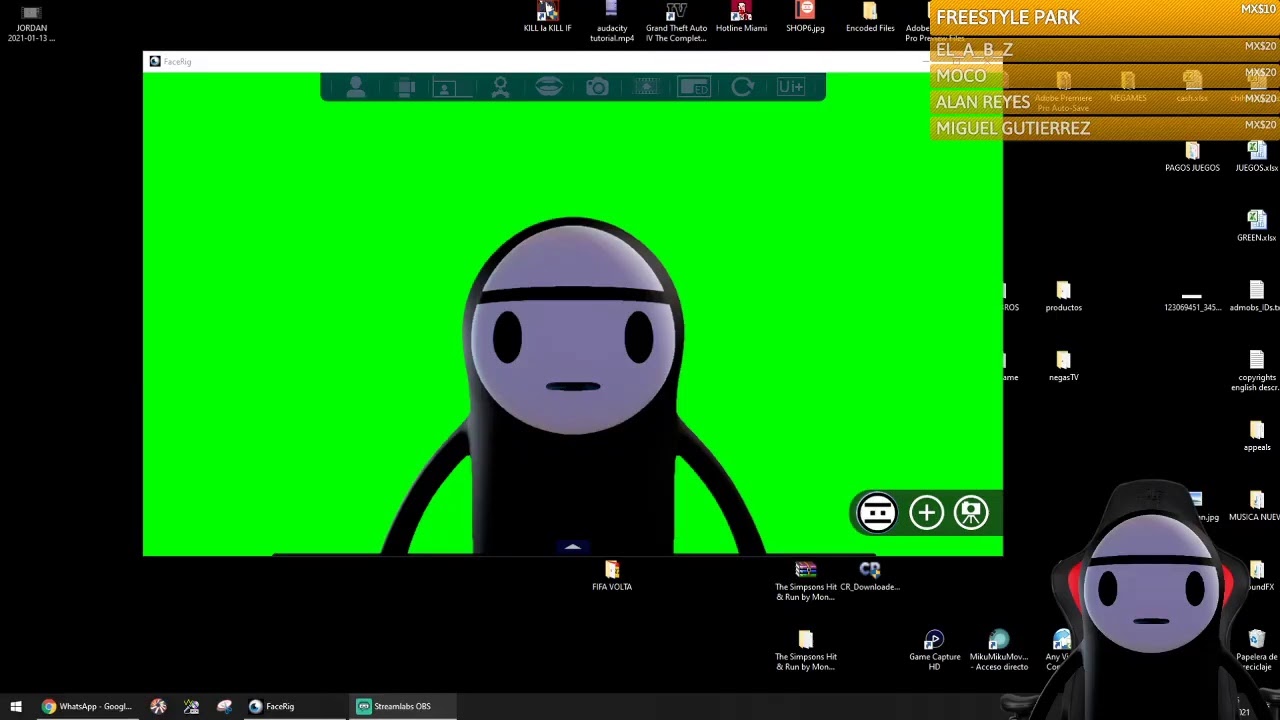Select the appeals folder
The image size is (1280, 720).
[1257, 437]
